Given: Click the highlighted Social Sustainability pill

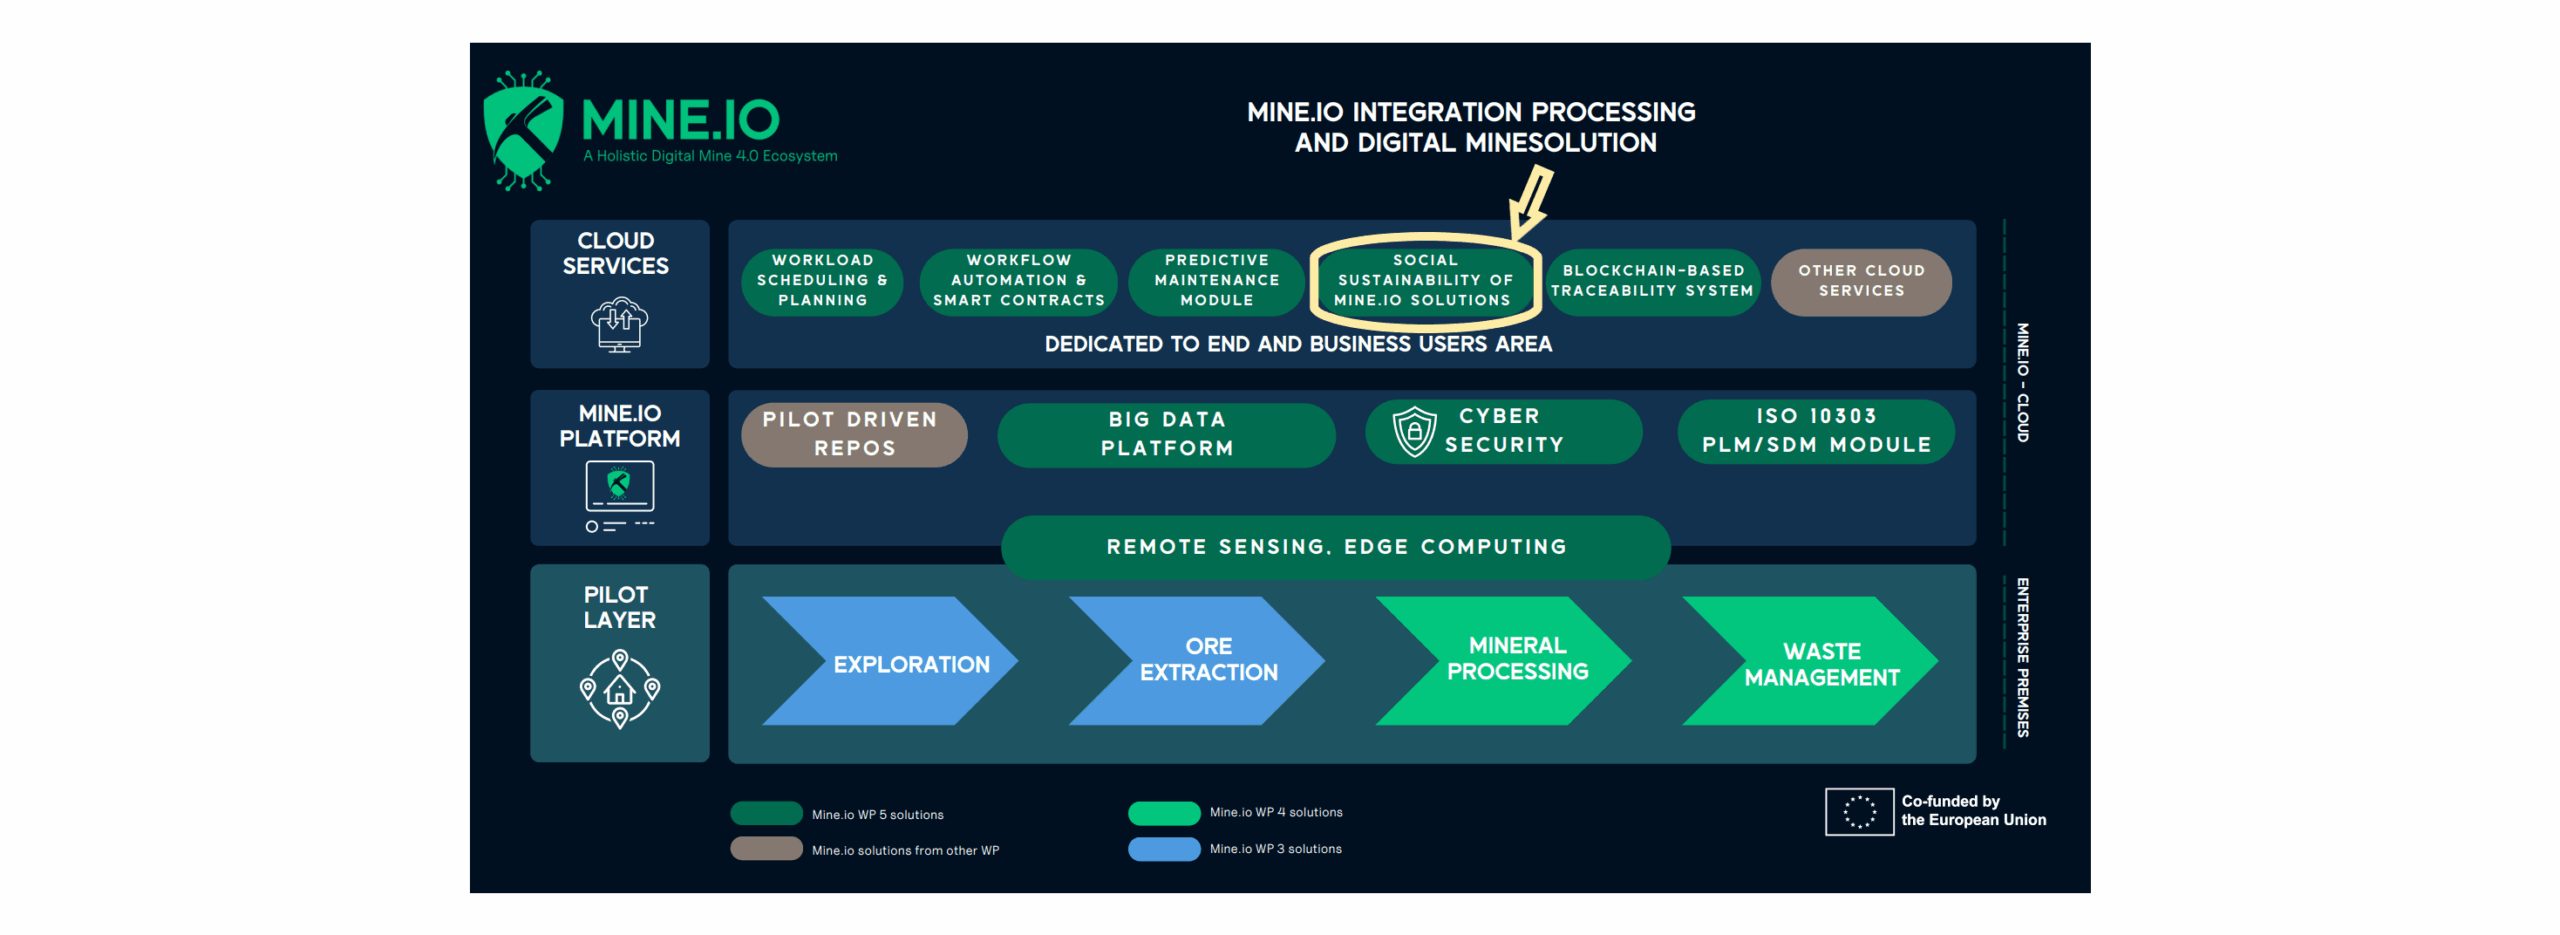Looking at the screenshot, I should (x=1424, y=281).
